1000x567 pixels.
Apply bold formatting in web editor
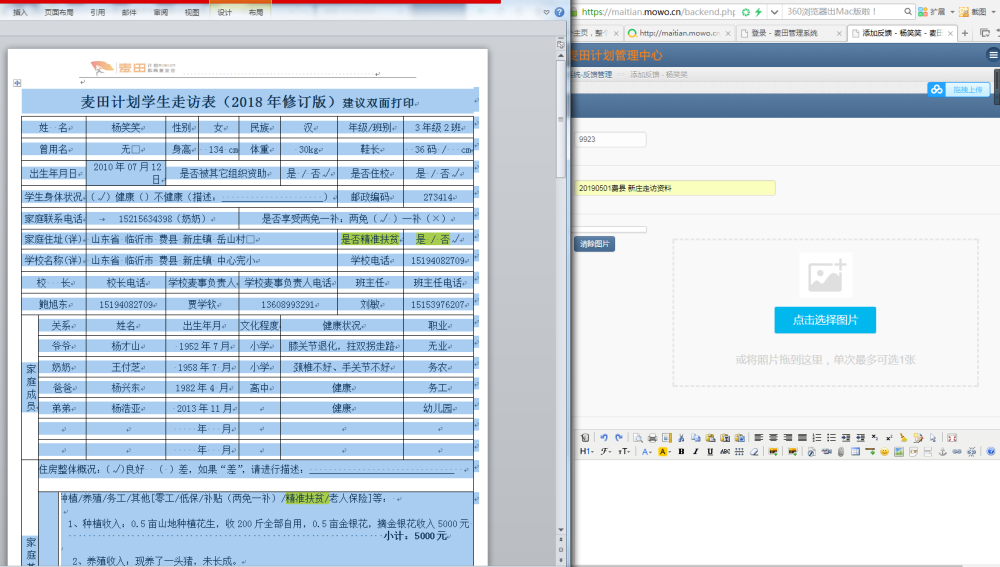tap(681, 452)
